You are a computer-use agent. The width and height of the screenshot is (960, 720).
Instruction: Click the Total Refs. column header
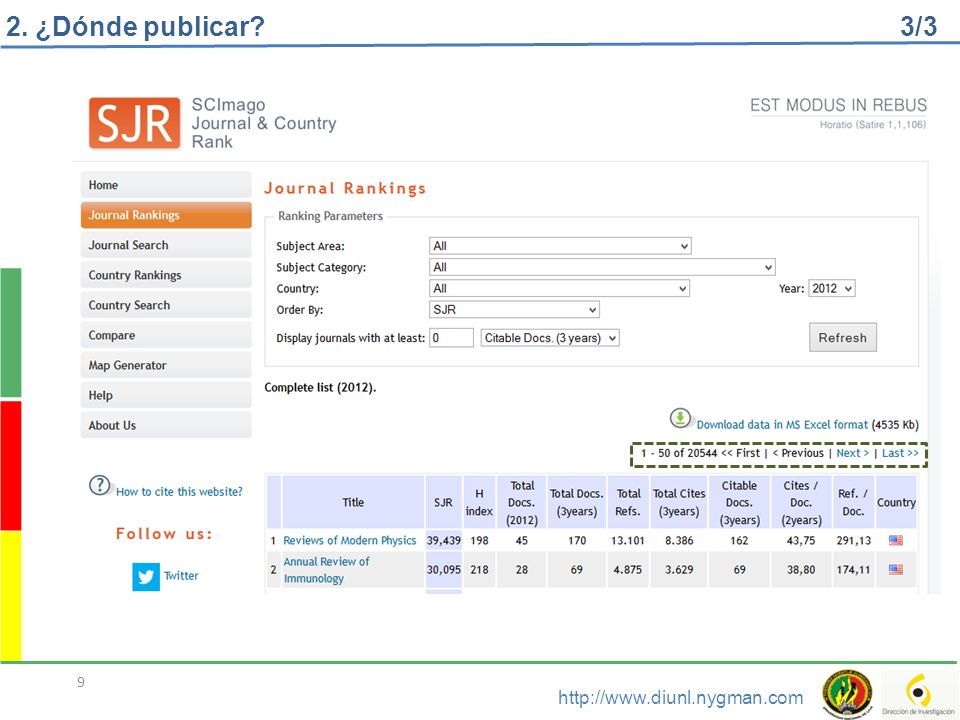click(628, 502)
